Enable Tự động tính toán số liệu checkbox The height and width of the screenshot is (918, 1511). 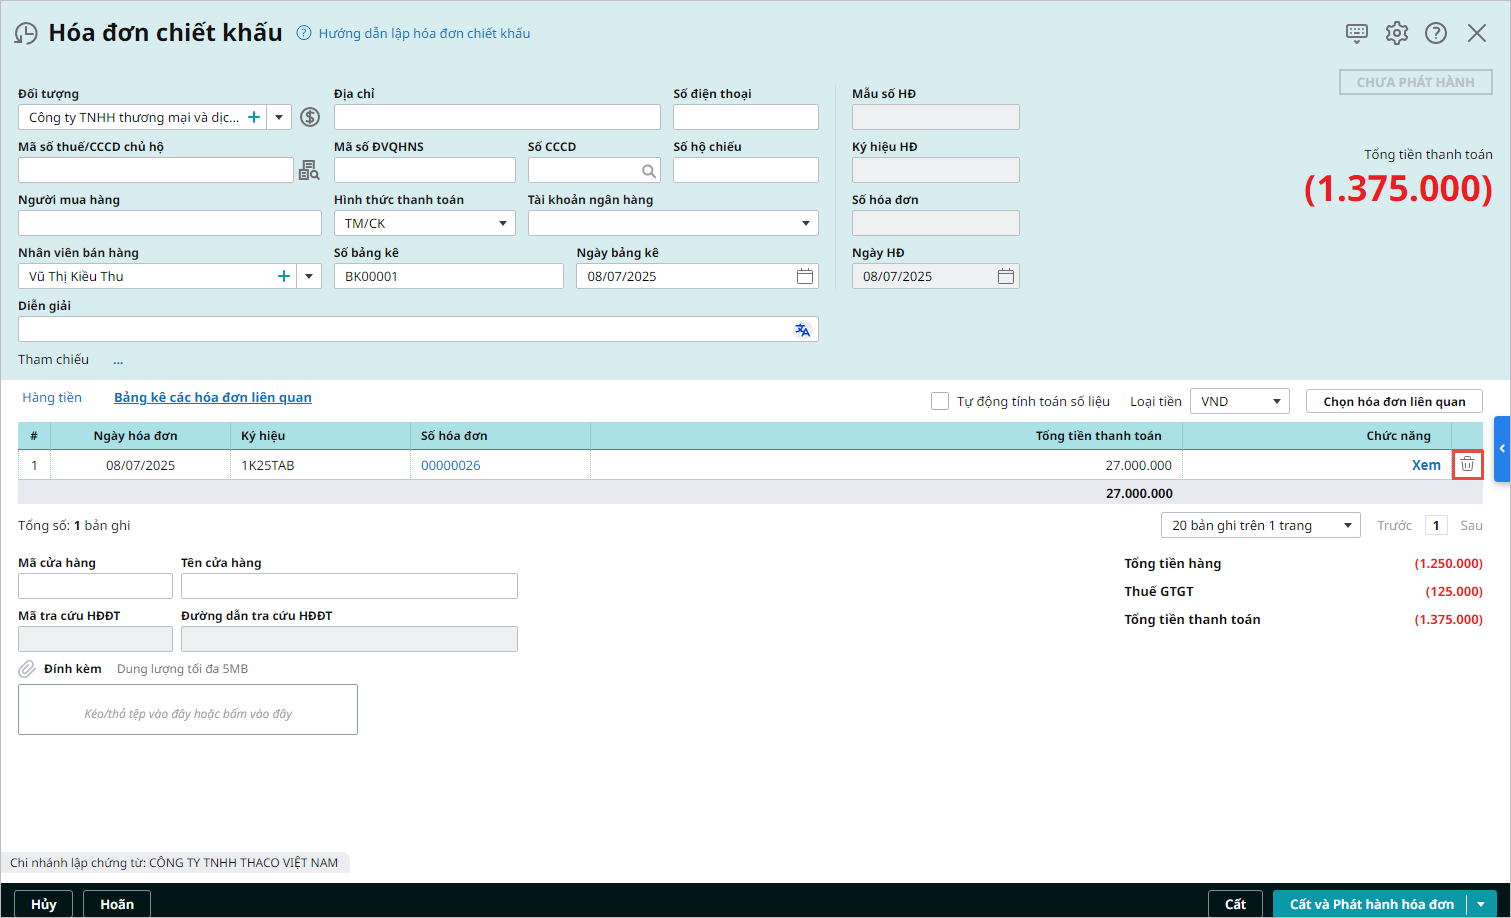coord(940,401)
